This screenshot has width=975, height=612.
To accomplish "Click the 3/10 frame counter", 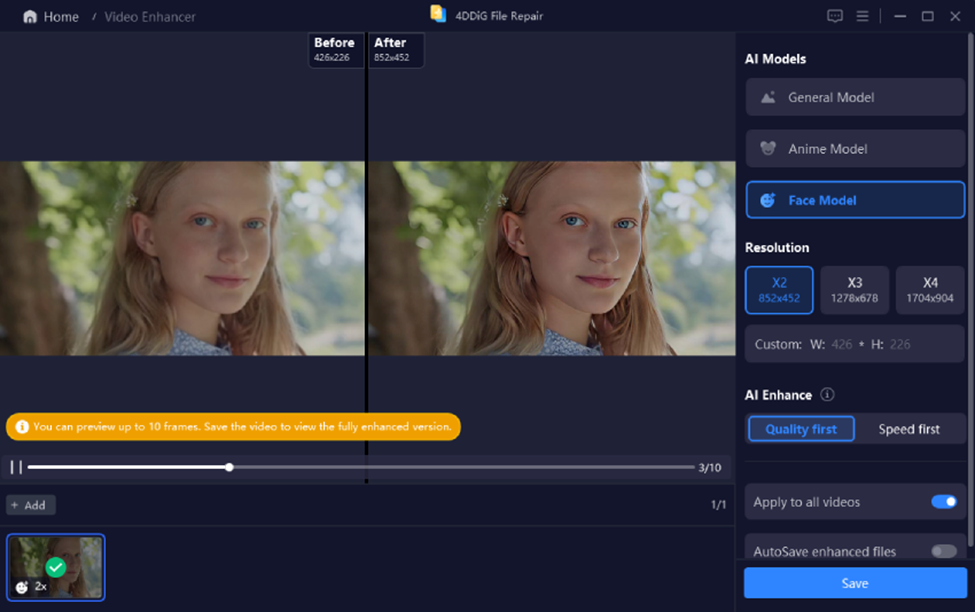I will (x=709, y=467).
